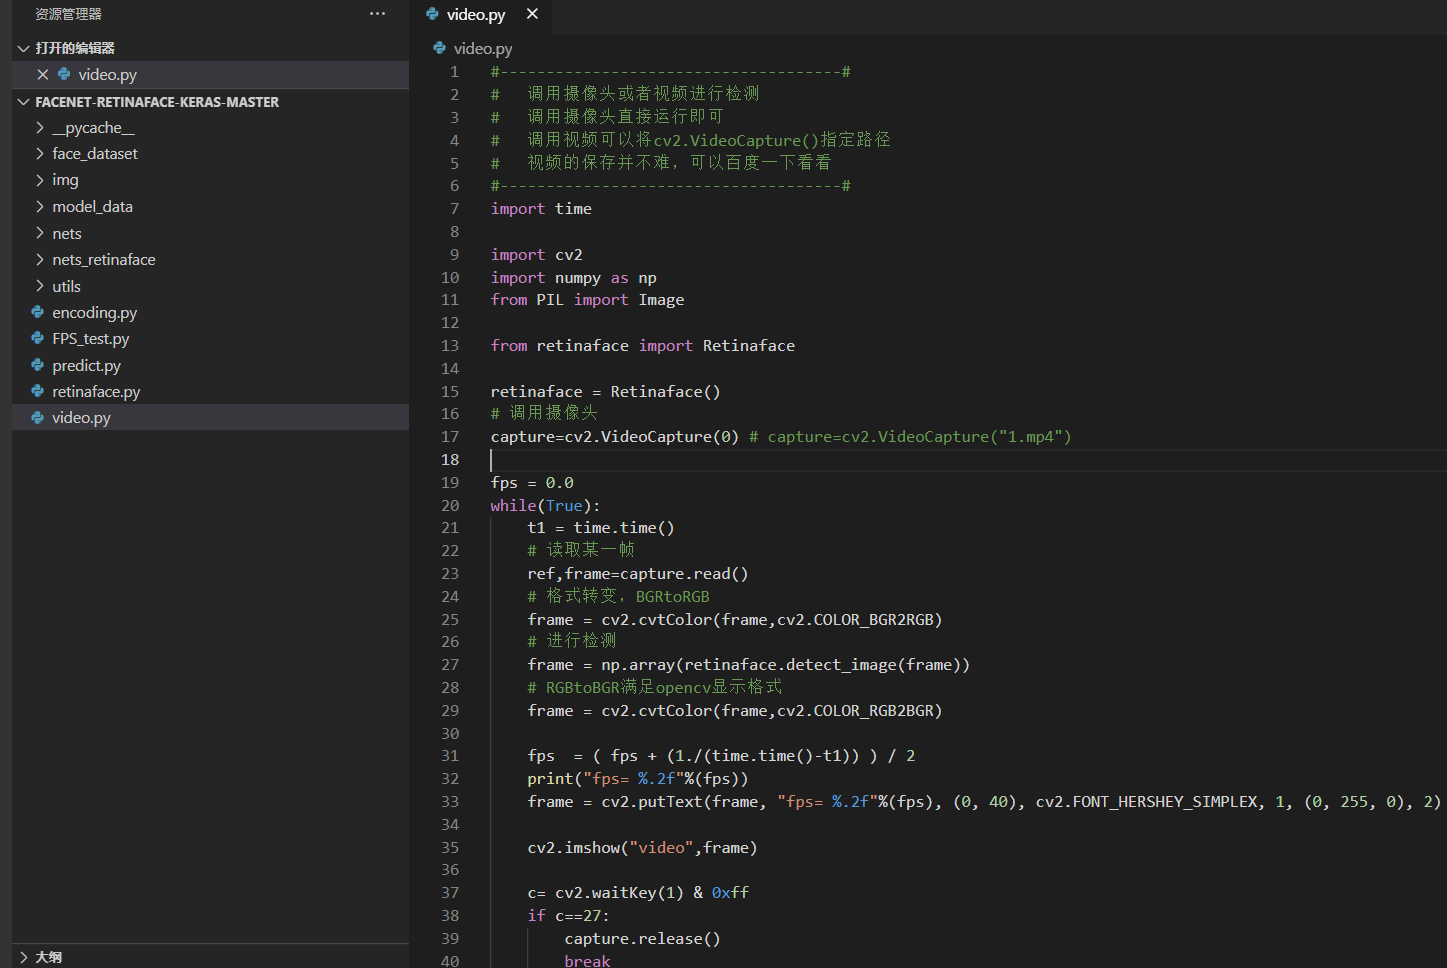
Task: Click line number 18 in gutter
Action: coord(450,460)
